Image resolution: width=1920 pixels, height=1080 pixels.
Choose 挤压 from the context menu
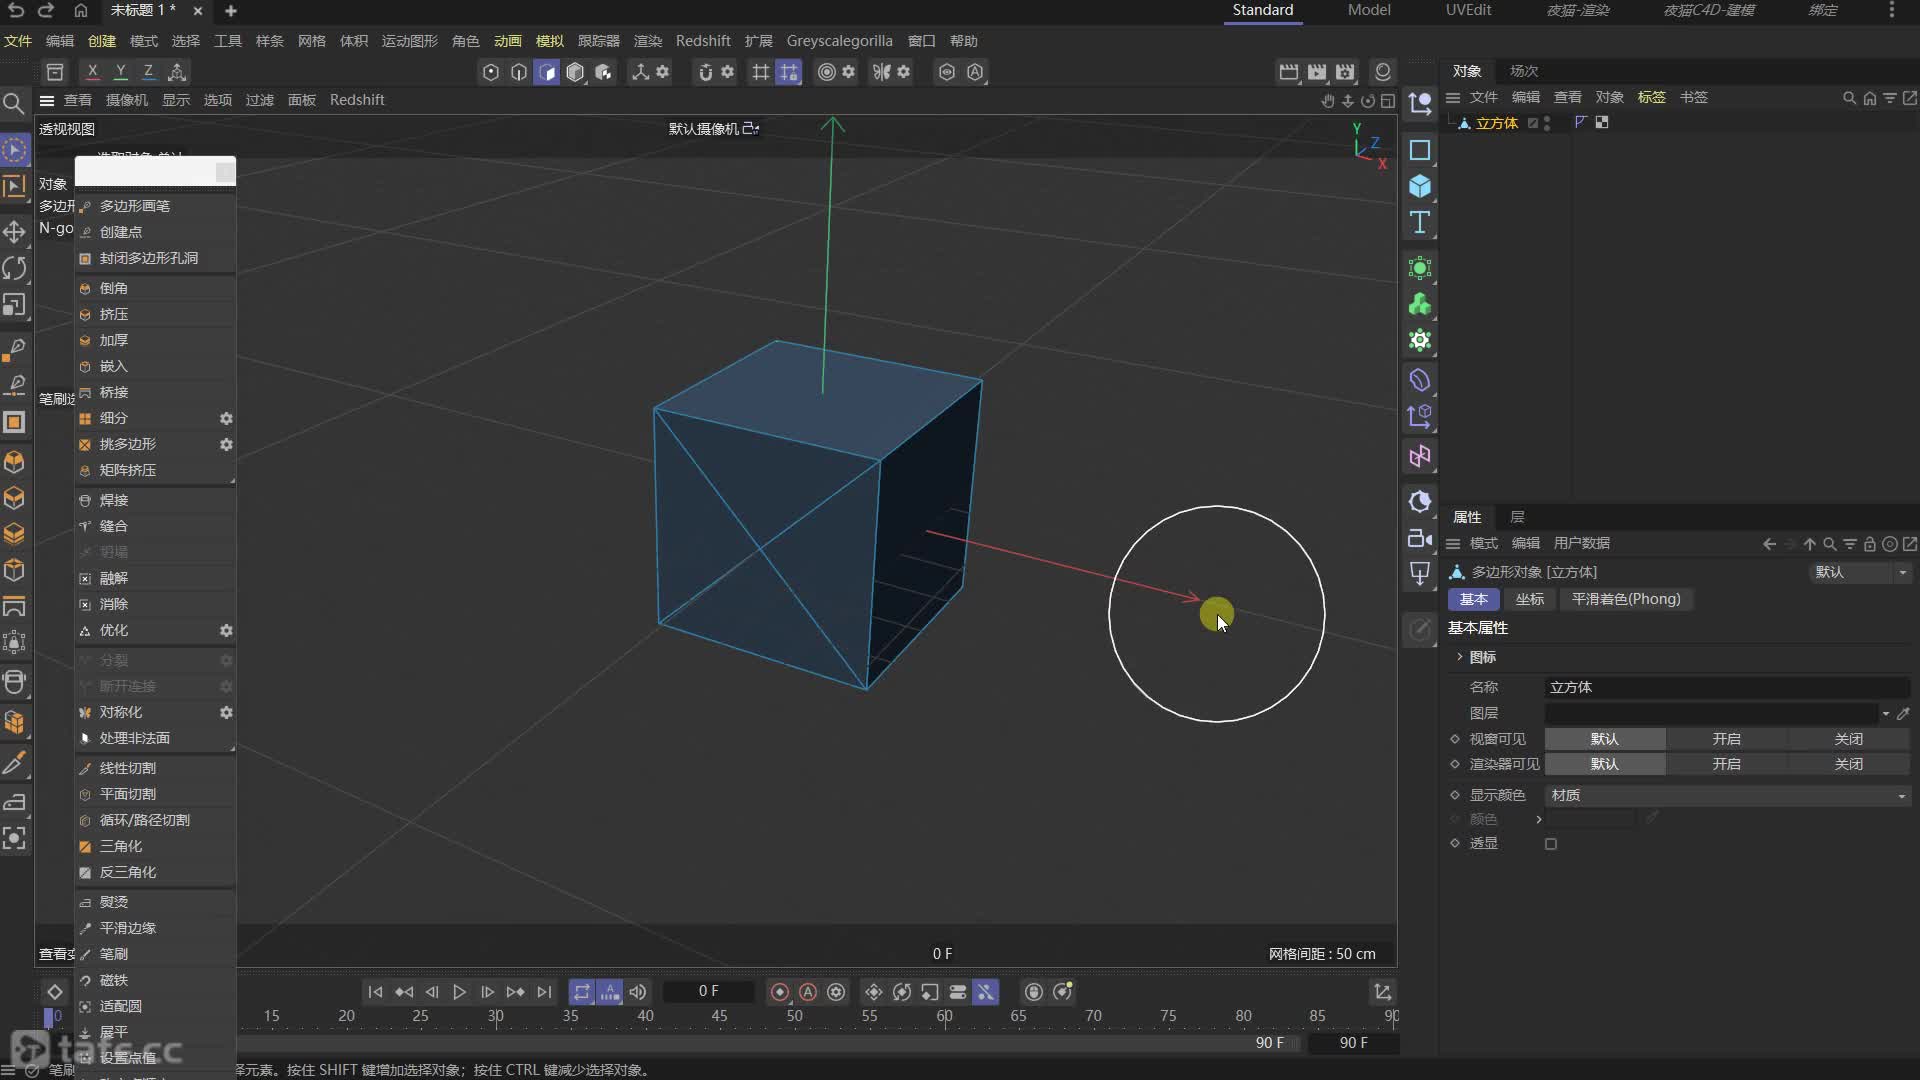(114, 314)
